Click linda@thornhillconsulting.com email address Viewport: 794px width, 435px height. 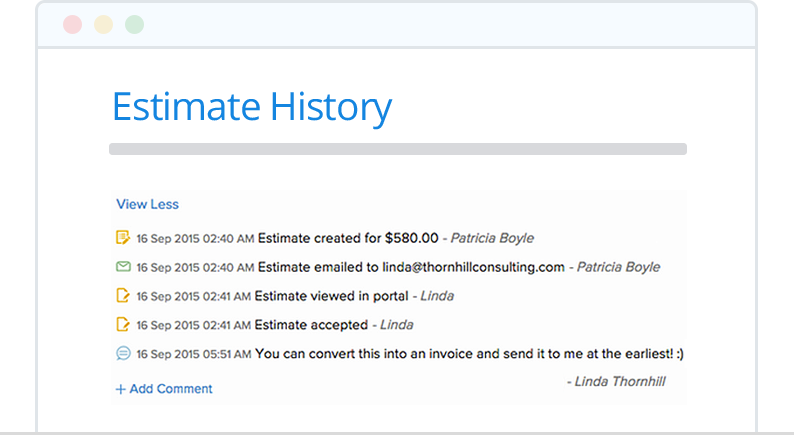pos(473,267)
